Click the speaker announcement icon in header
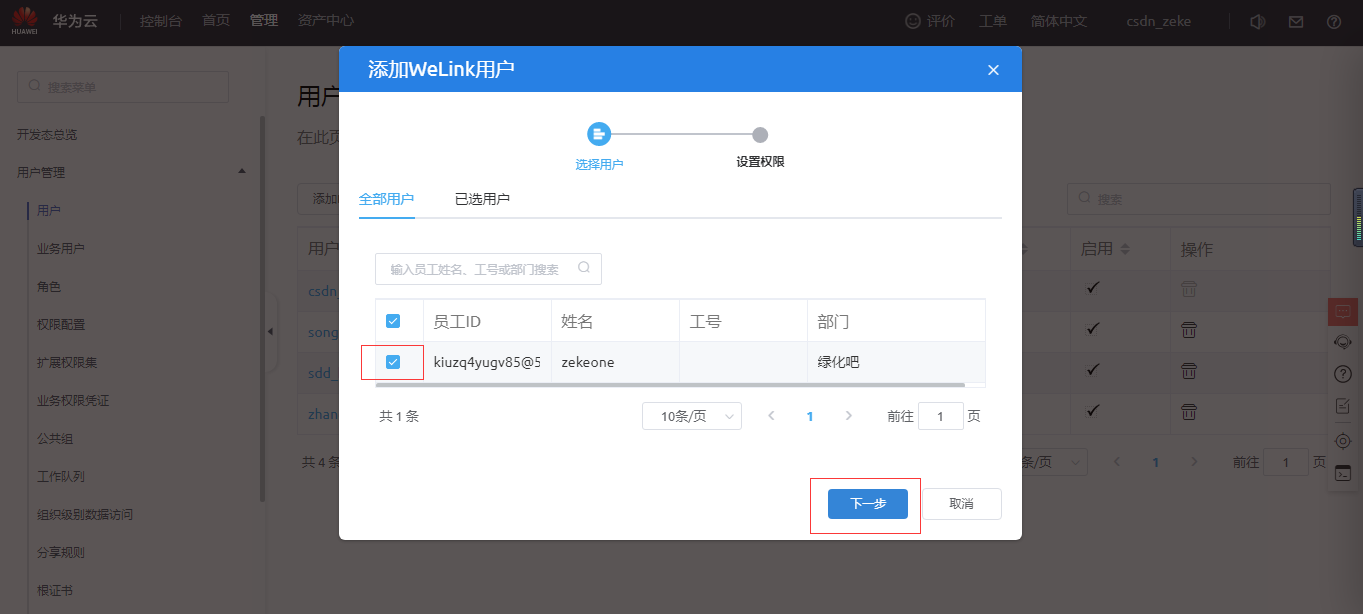 coord(1258,21)
